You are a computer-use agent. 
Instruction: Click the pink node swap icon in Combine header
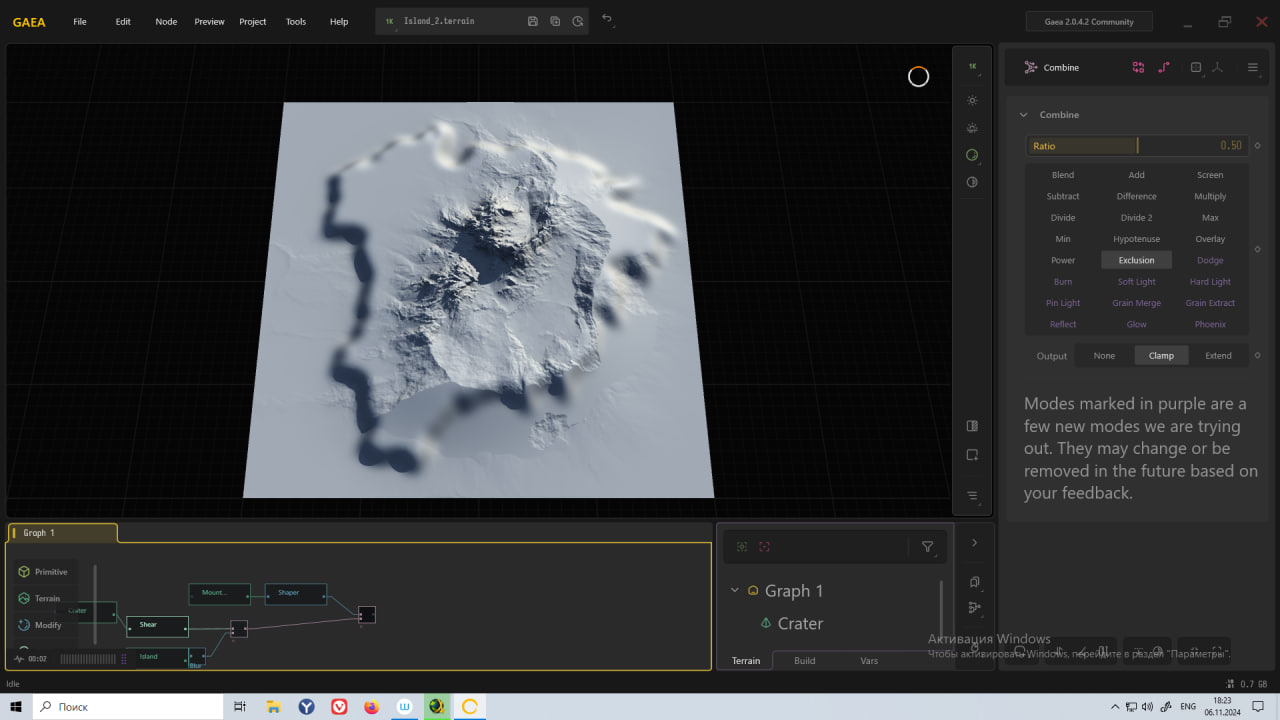click(1138, 67)
